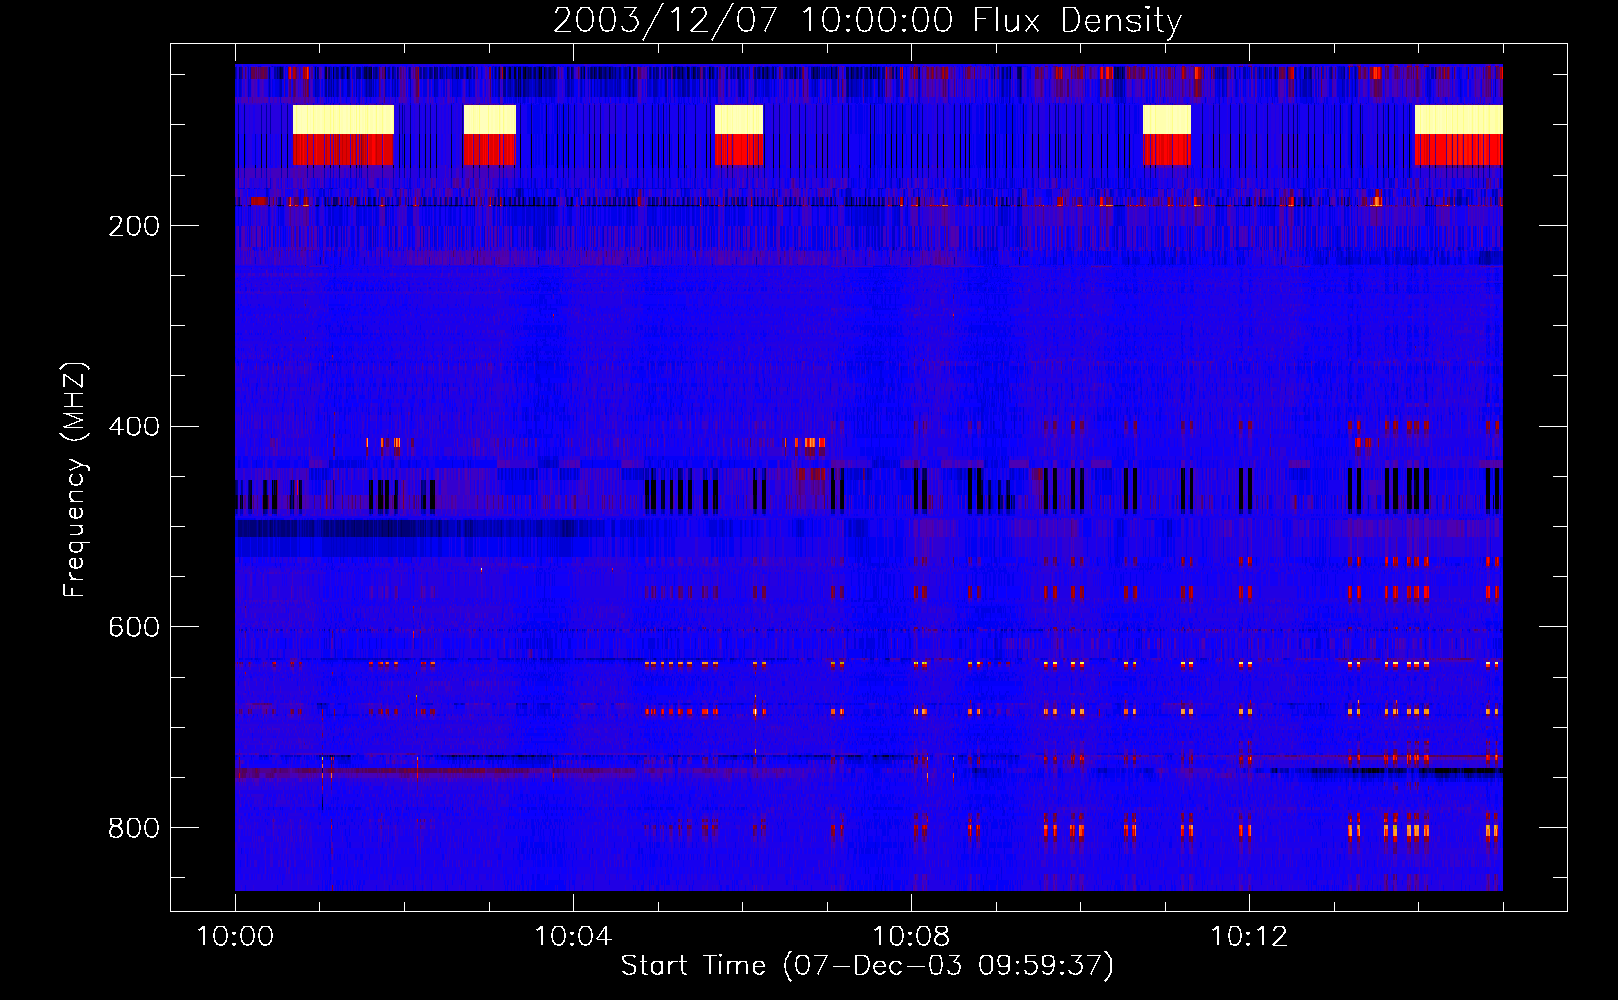Screen dimensions: 1618x1000
Task: Click the 'Frequency (MHZ)' axis label
Action: pos(75,480)
